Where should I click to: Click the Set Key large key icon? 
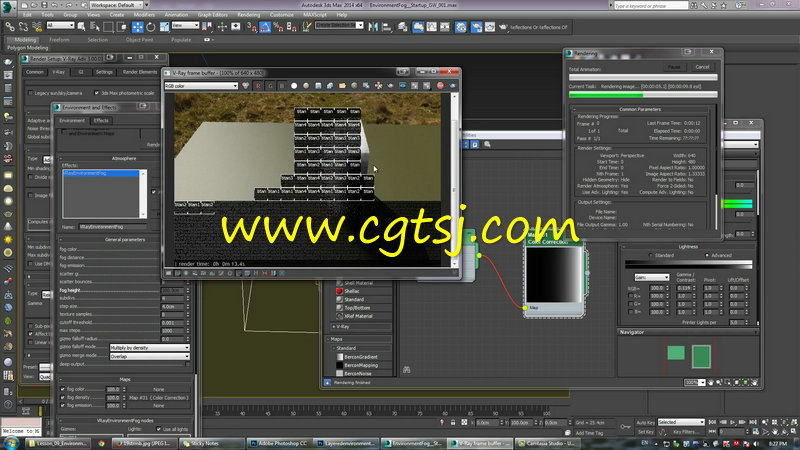625,427
